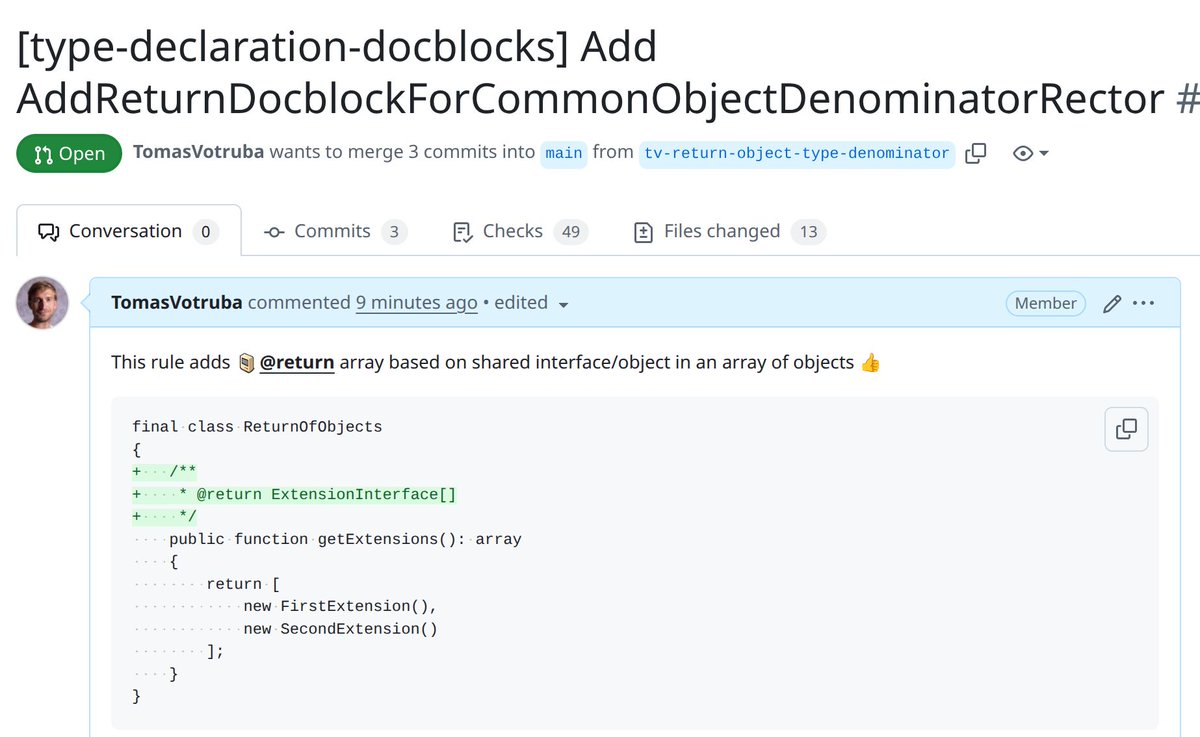This screenshot has height=737, width=1200.
Task: Click the 'new SecondExtension()' code line
Action: pyautogui.click(x=341, y=629)
